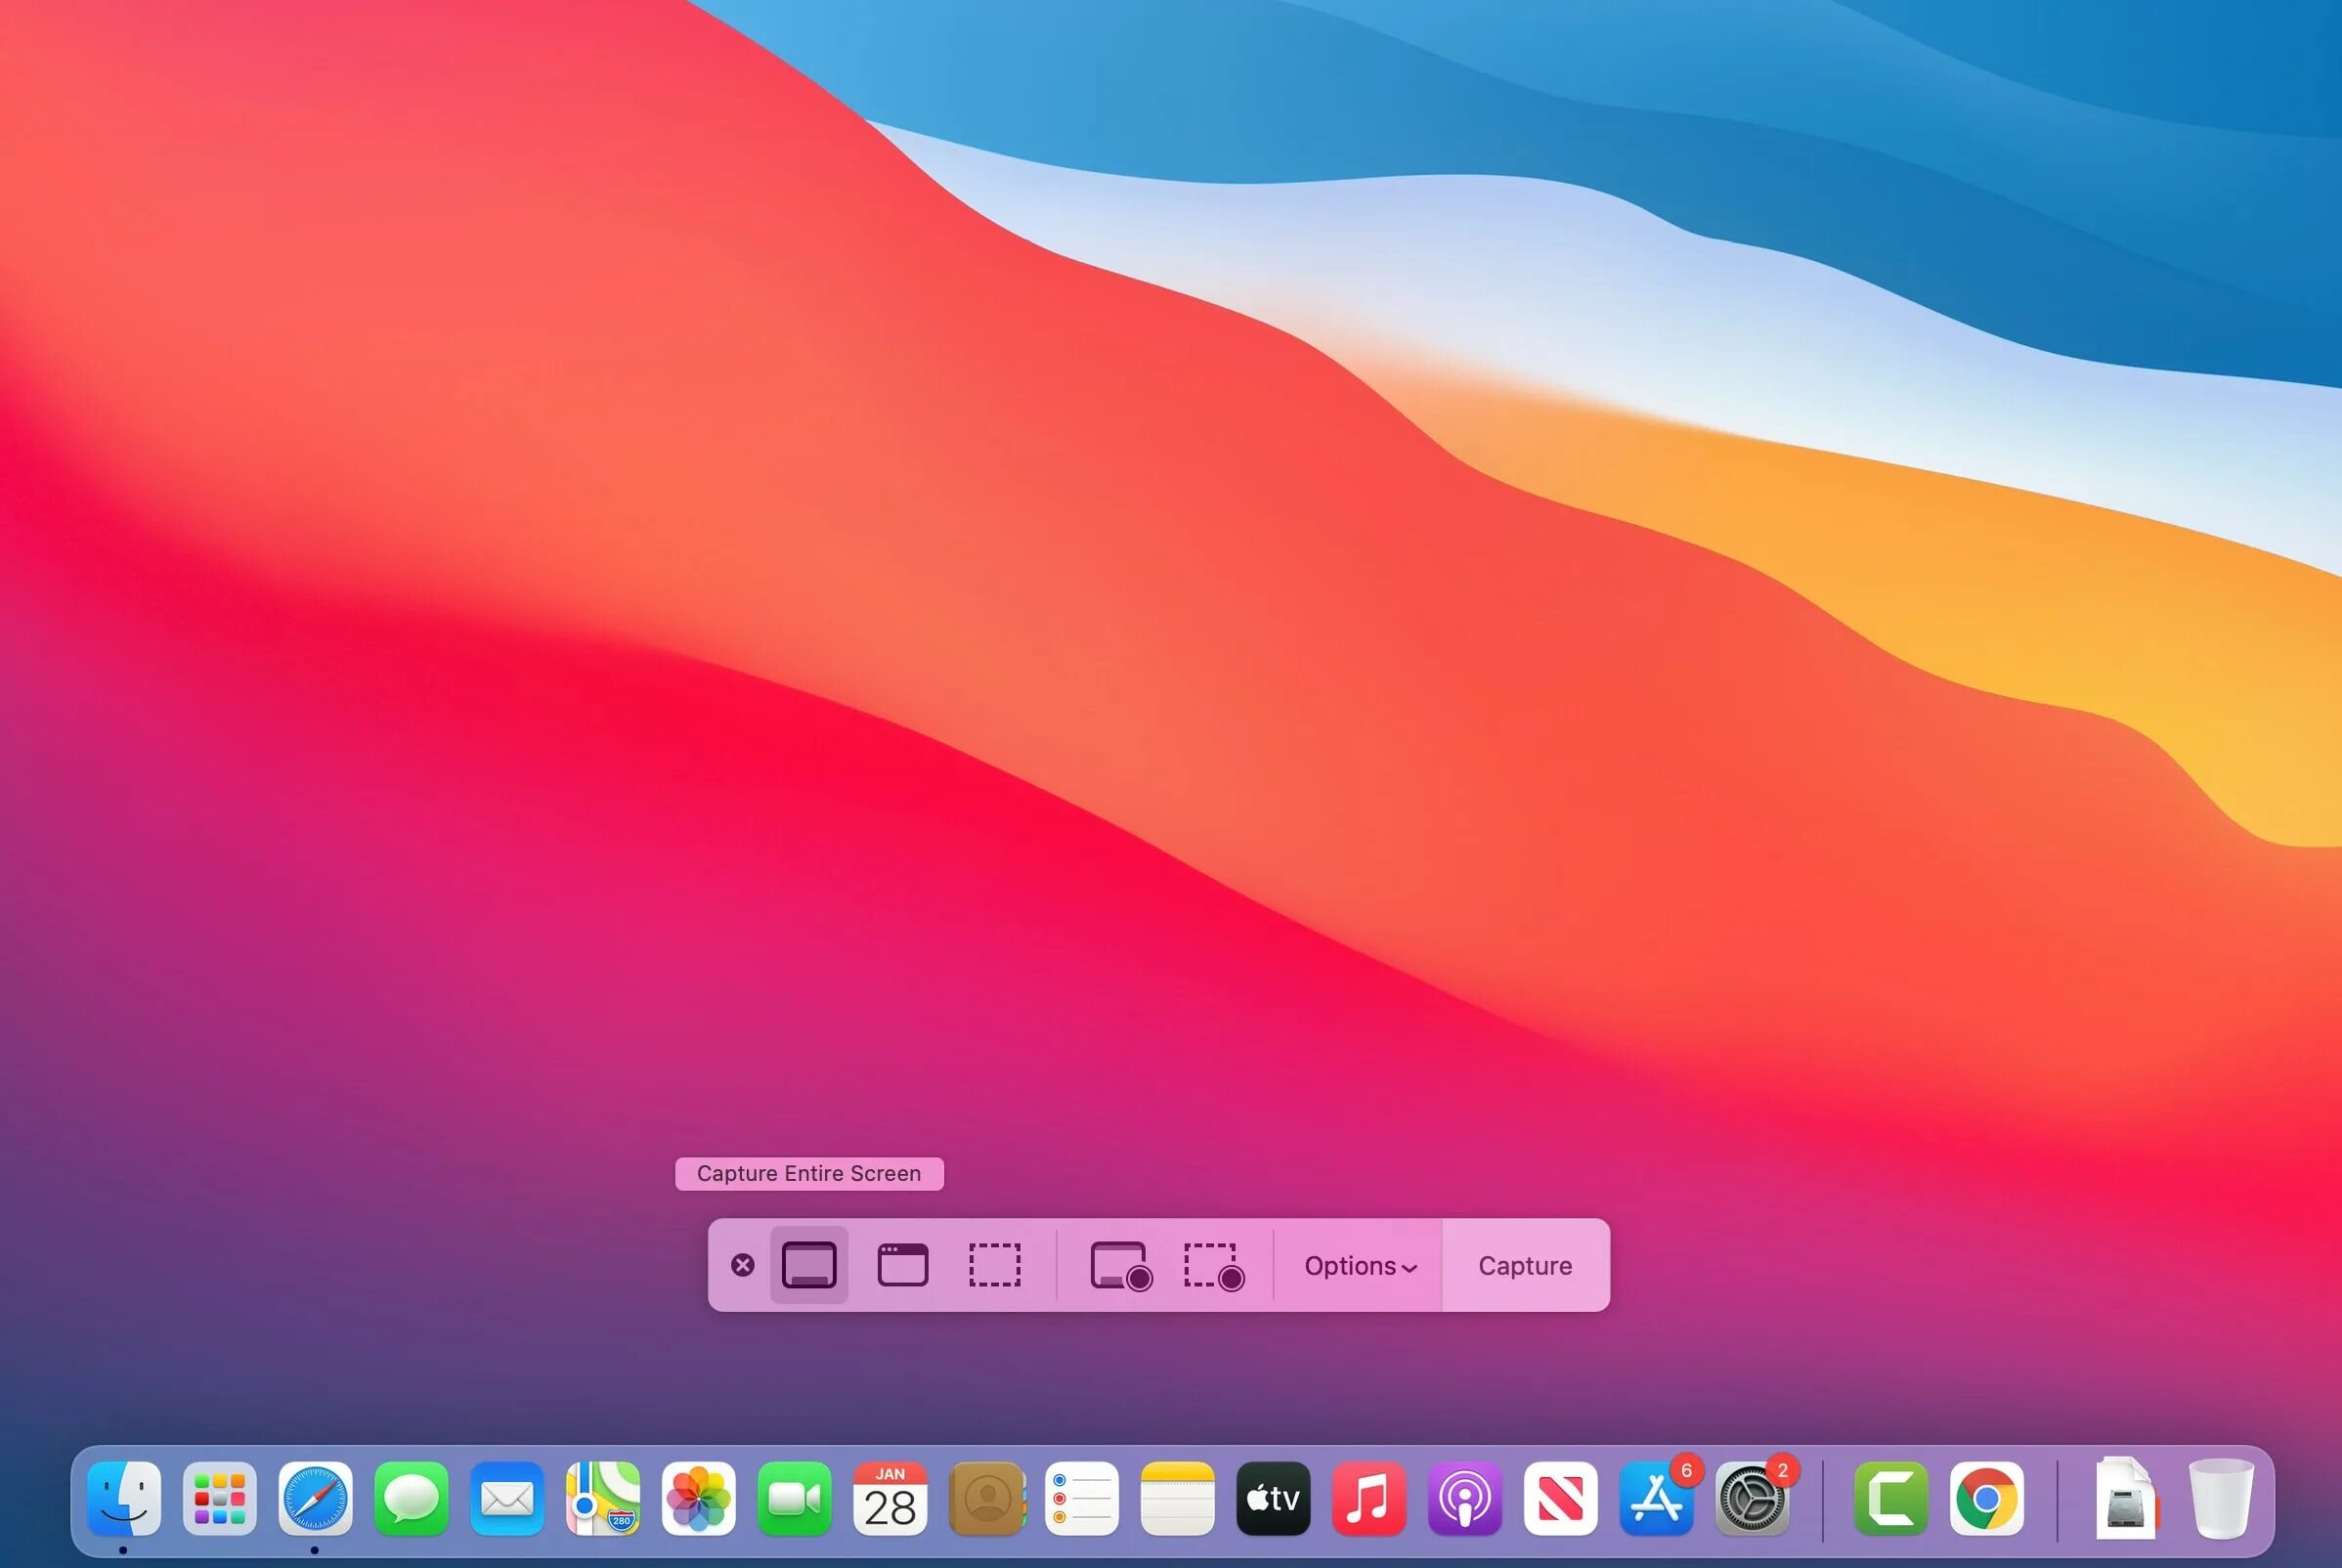Open the Options dropdown menu
Screen dimensions: 2342x1568
click(1359, 1266)
